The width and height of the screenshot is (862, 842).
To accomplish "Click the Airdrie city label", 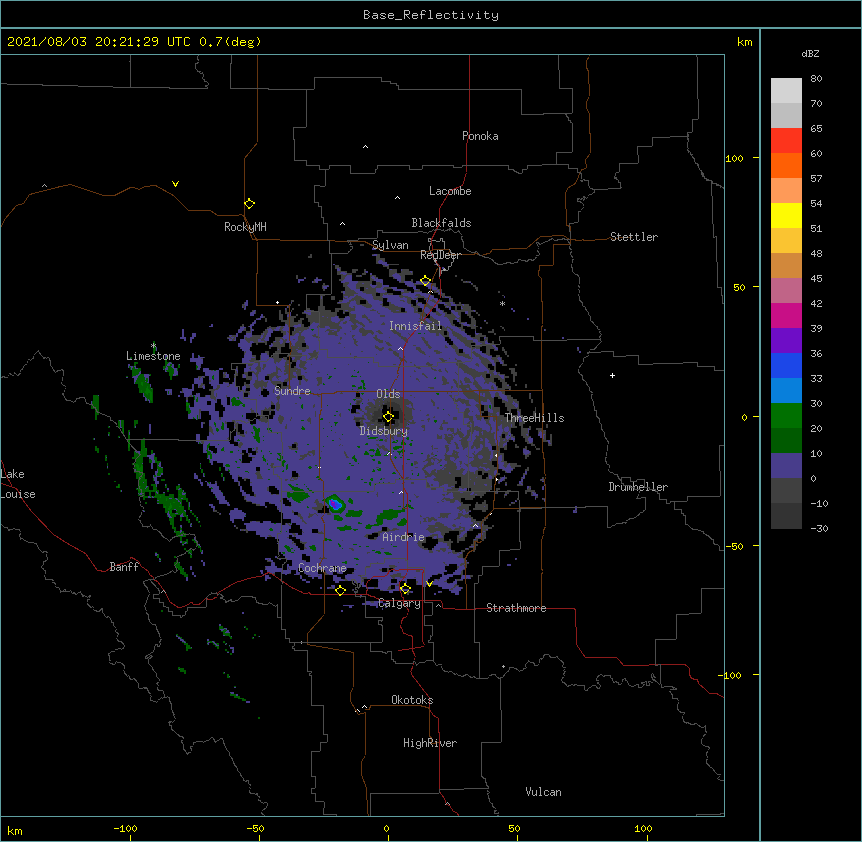I will tap(404, 537).
